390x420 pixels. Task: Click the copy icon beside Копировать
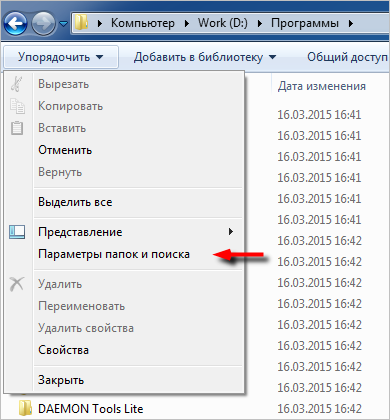click(17, 106)
